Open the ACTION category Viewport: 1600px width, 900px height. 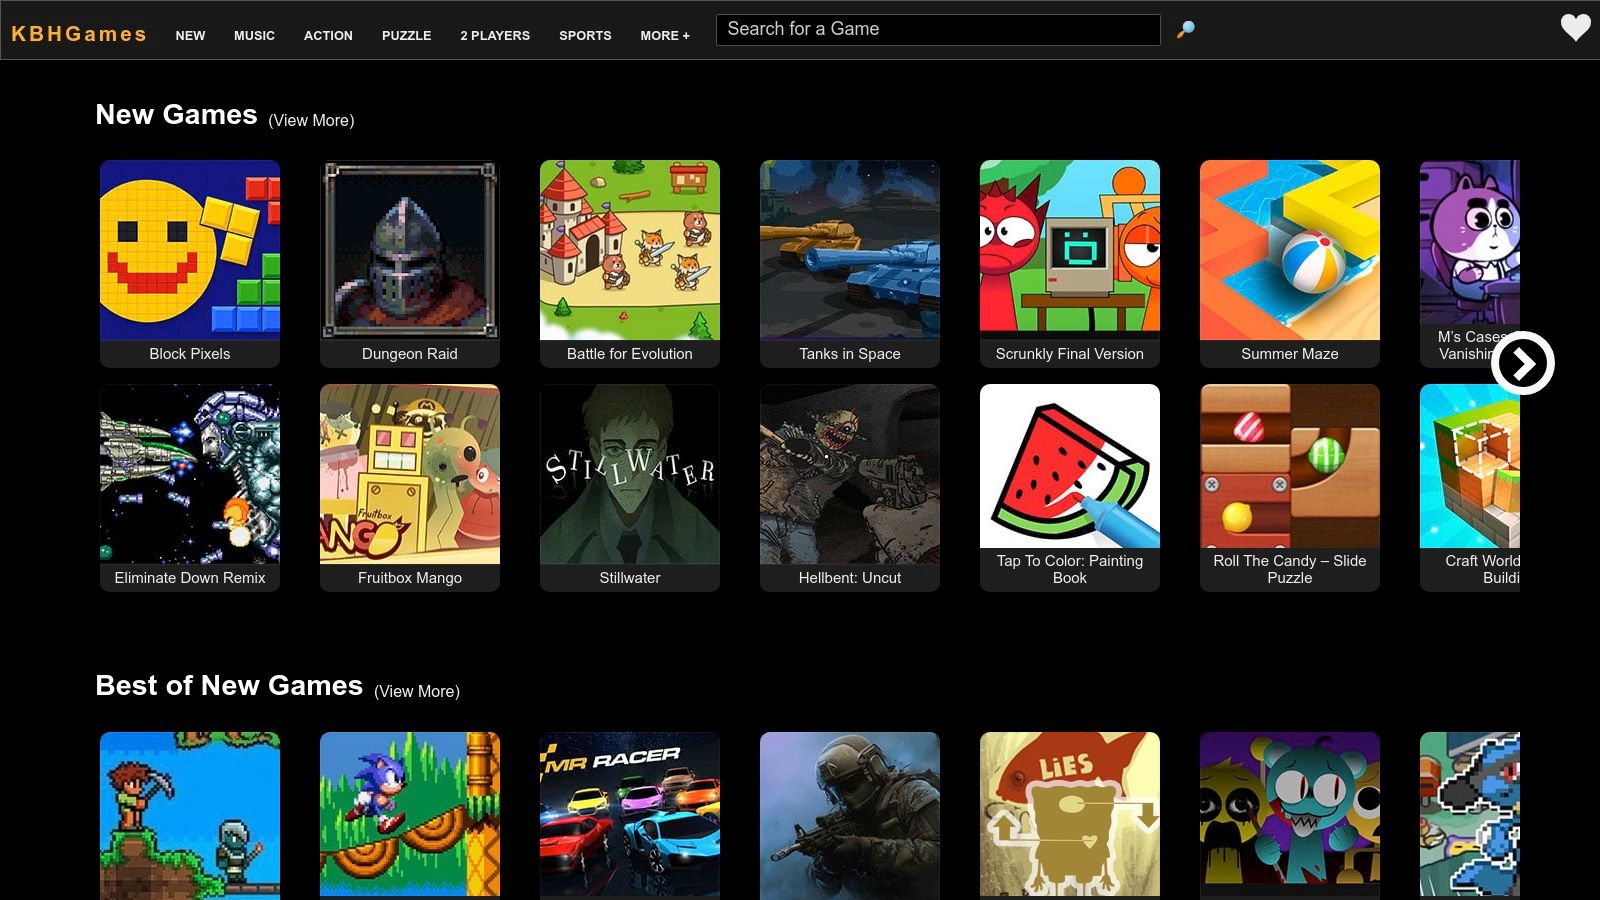coord(328,35)
